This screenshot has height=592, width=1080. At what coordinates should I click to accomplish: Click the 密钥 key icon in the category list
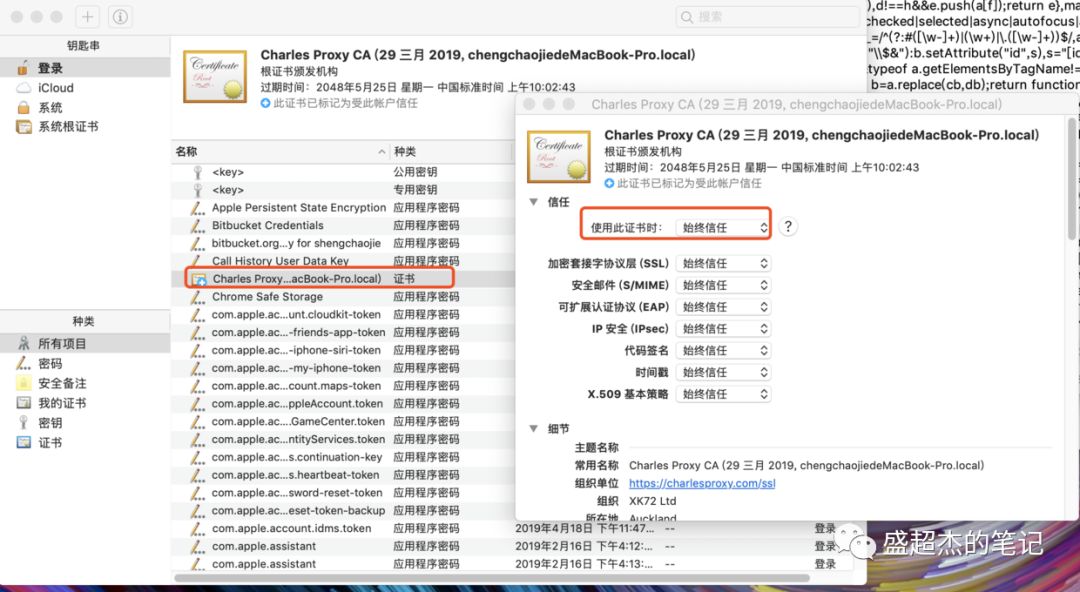pyautogui.click(x=23, y=422)
